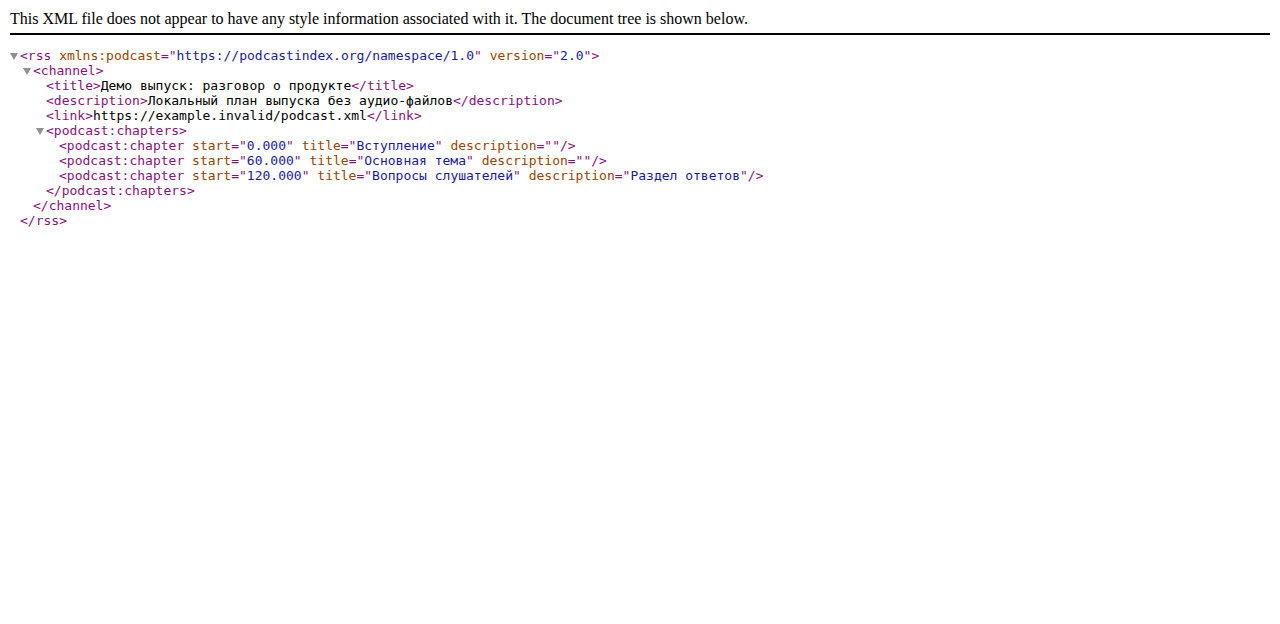Click the description text 'Локальный план выпуска без аудио-файлов'

300,101
